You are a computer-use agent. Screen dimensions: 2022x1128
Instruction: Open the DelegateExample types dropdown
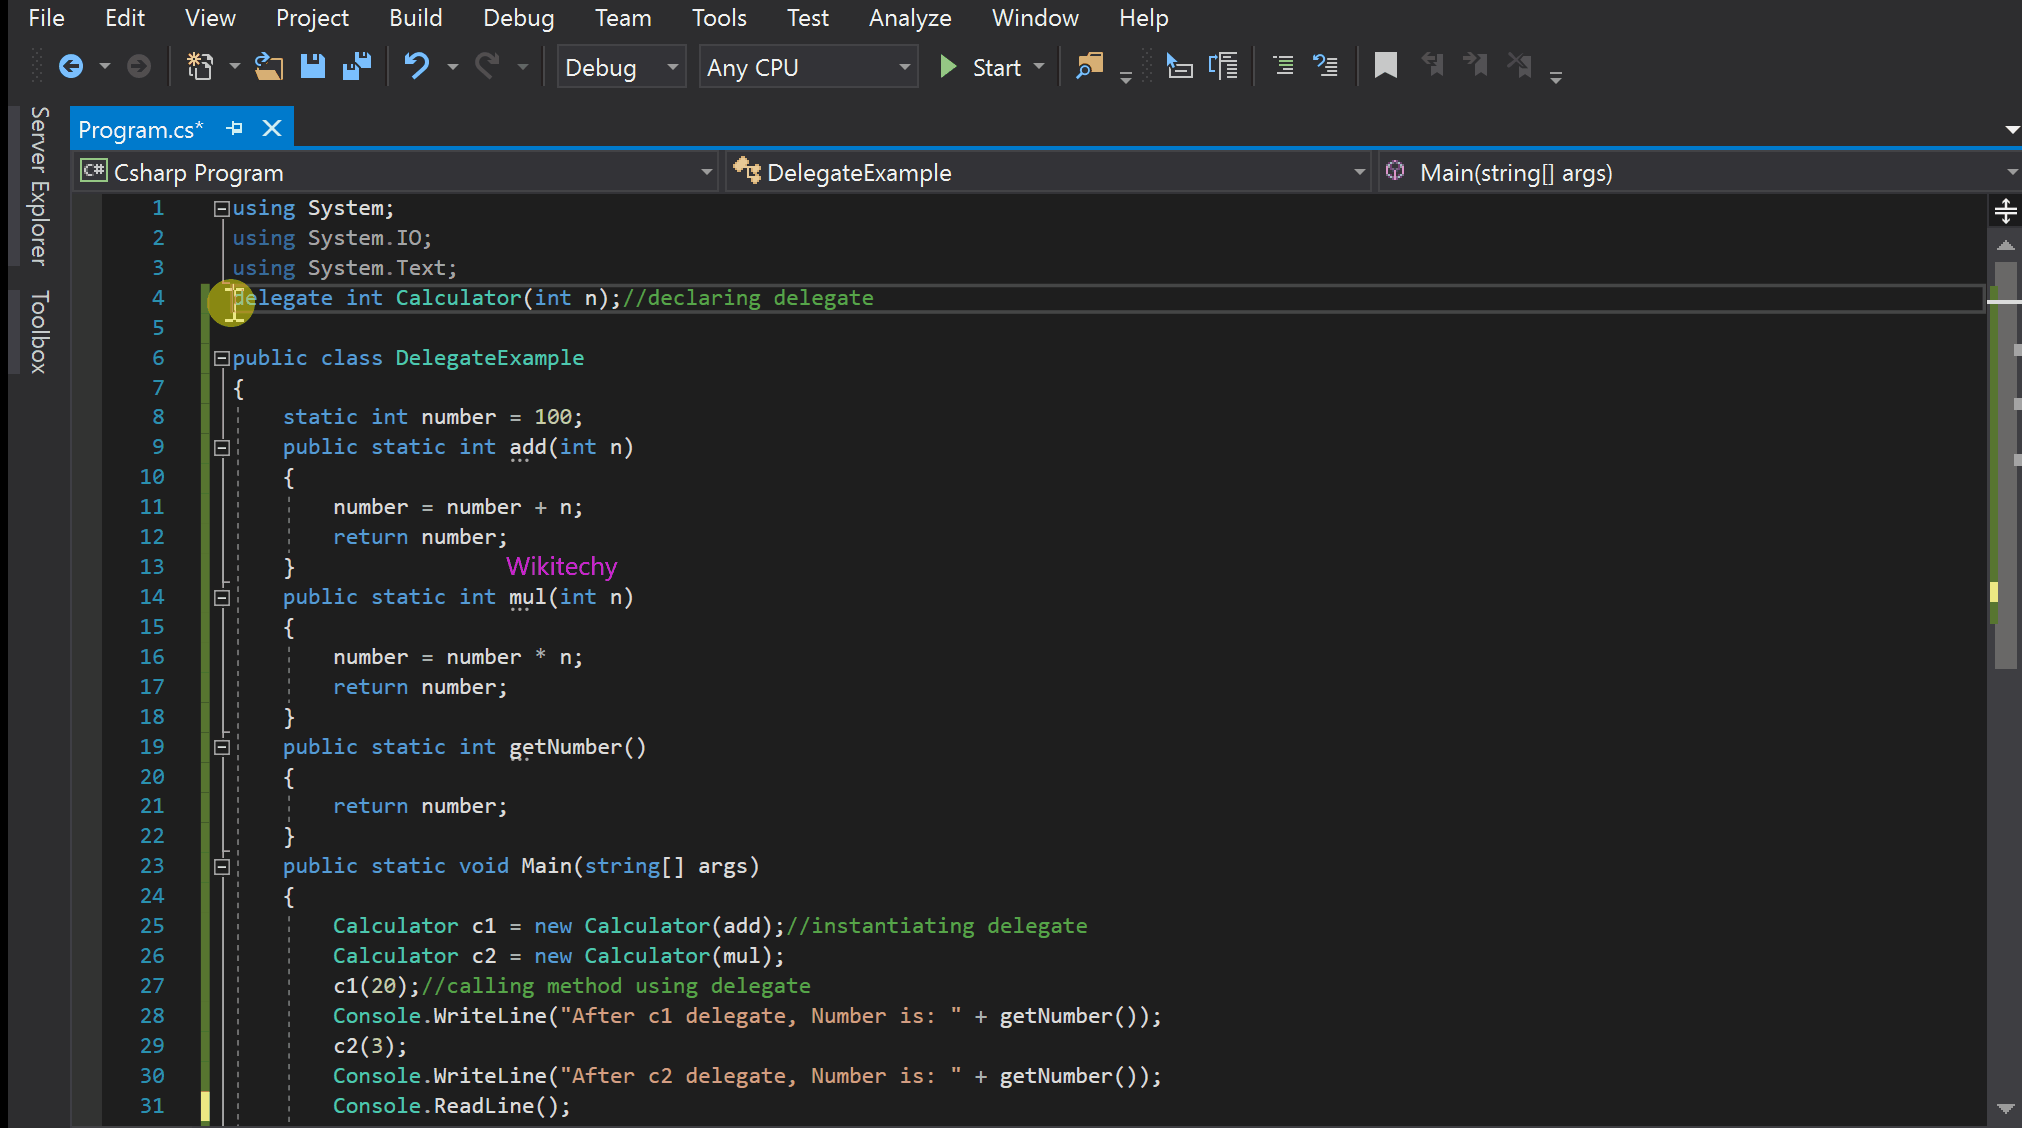(x=1048, y=173)
